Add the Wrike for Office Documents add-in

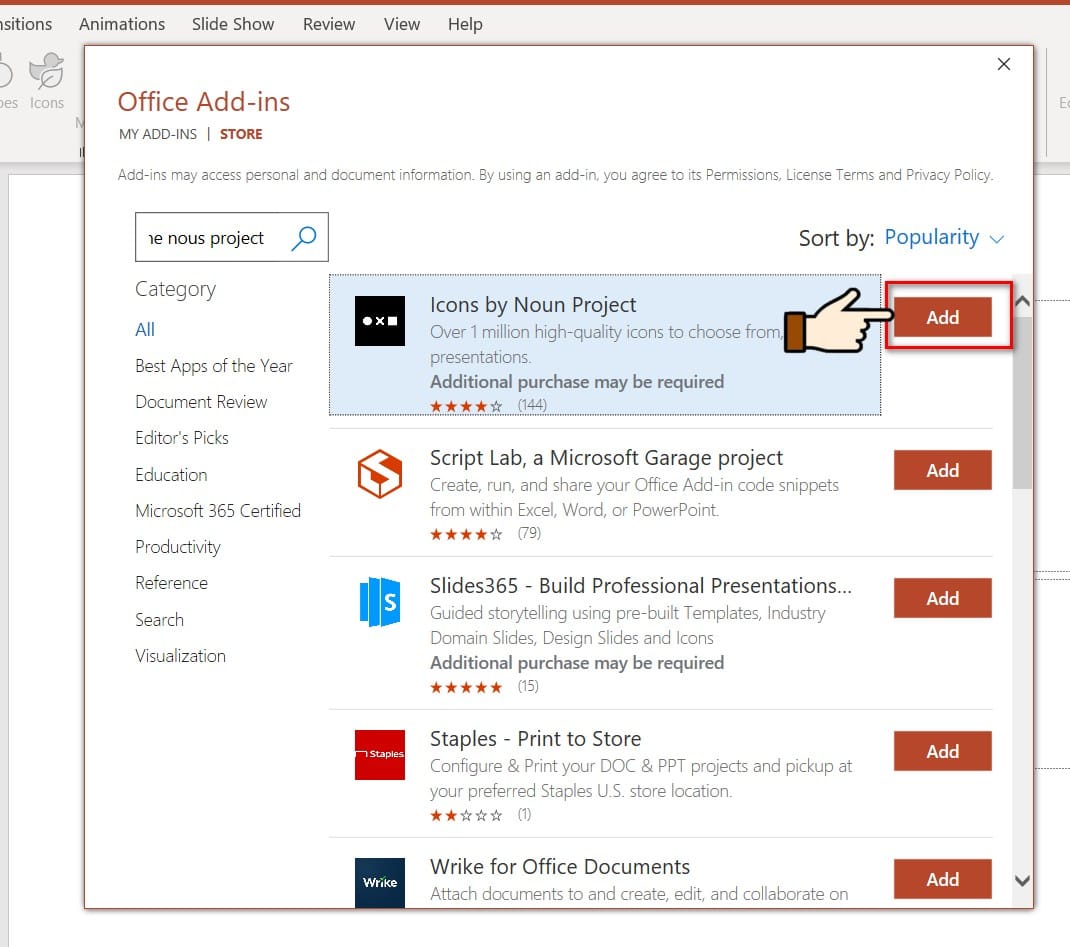pos(942,879)
